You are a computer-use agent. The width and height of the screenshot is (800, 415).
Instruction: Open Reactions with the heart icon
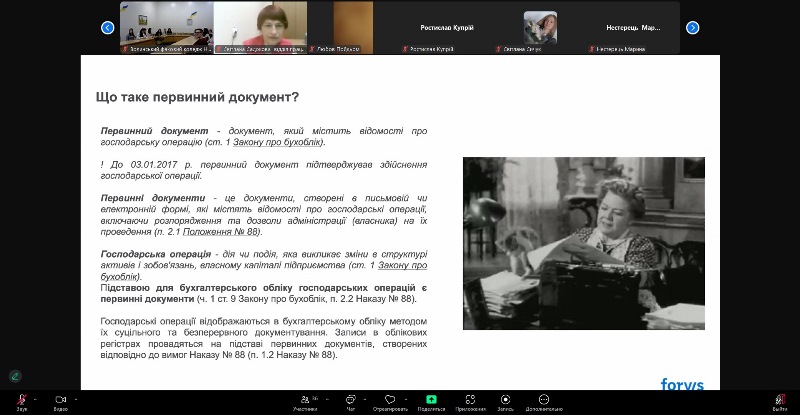pos(390,401)
